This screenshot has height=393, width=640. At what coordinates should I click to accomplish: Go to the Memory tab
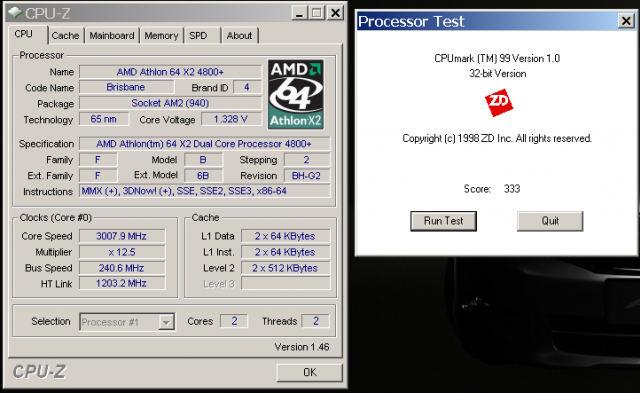pyautogui.click(x=161, y=36)
